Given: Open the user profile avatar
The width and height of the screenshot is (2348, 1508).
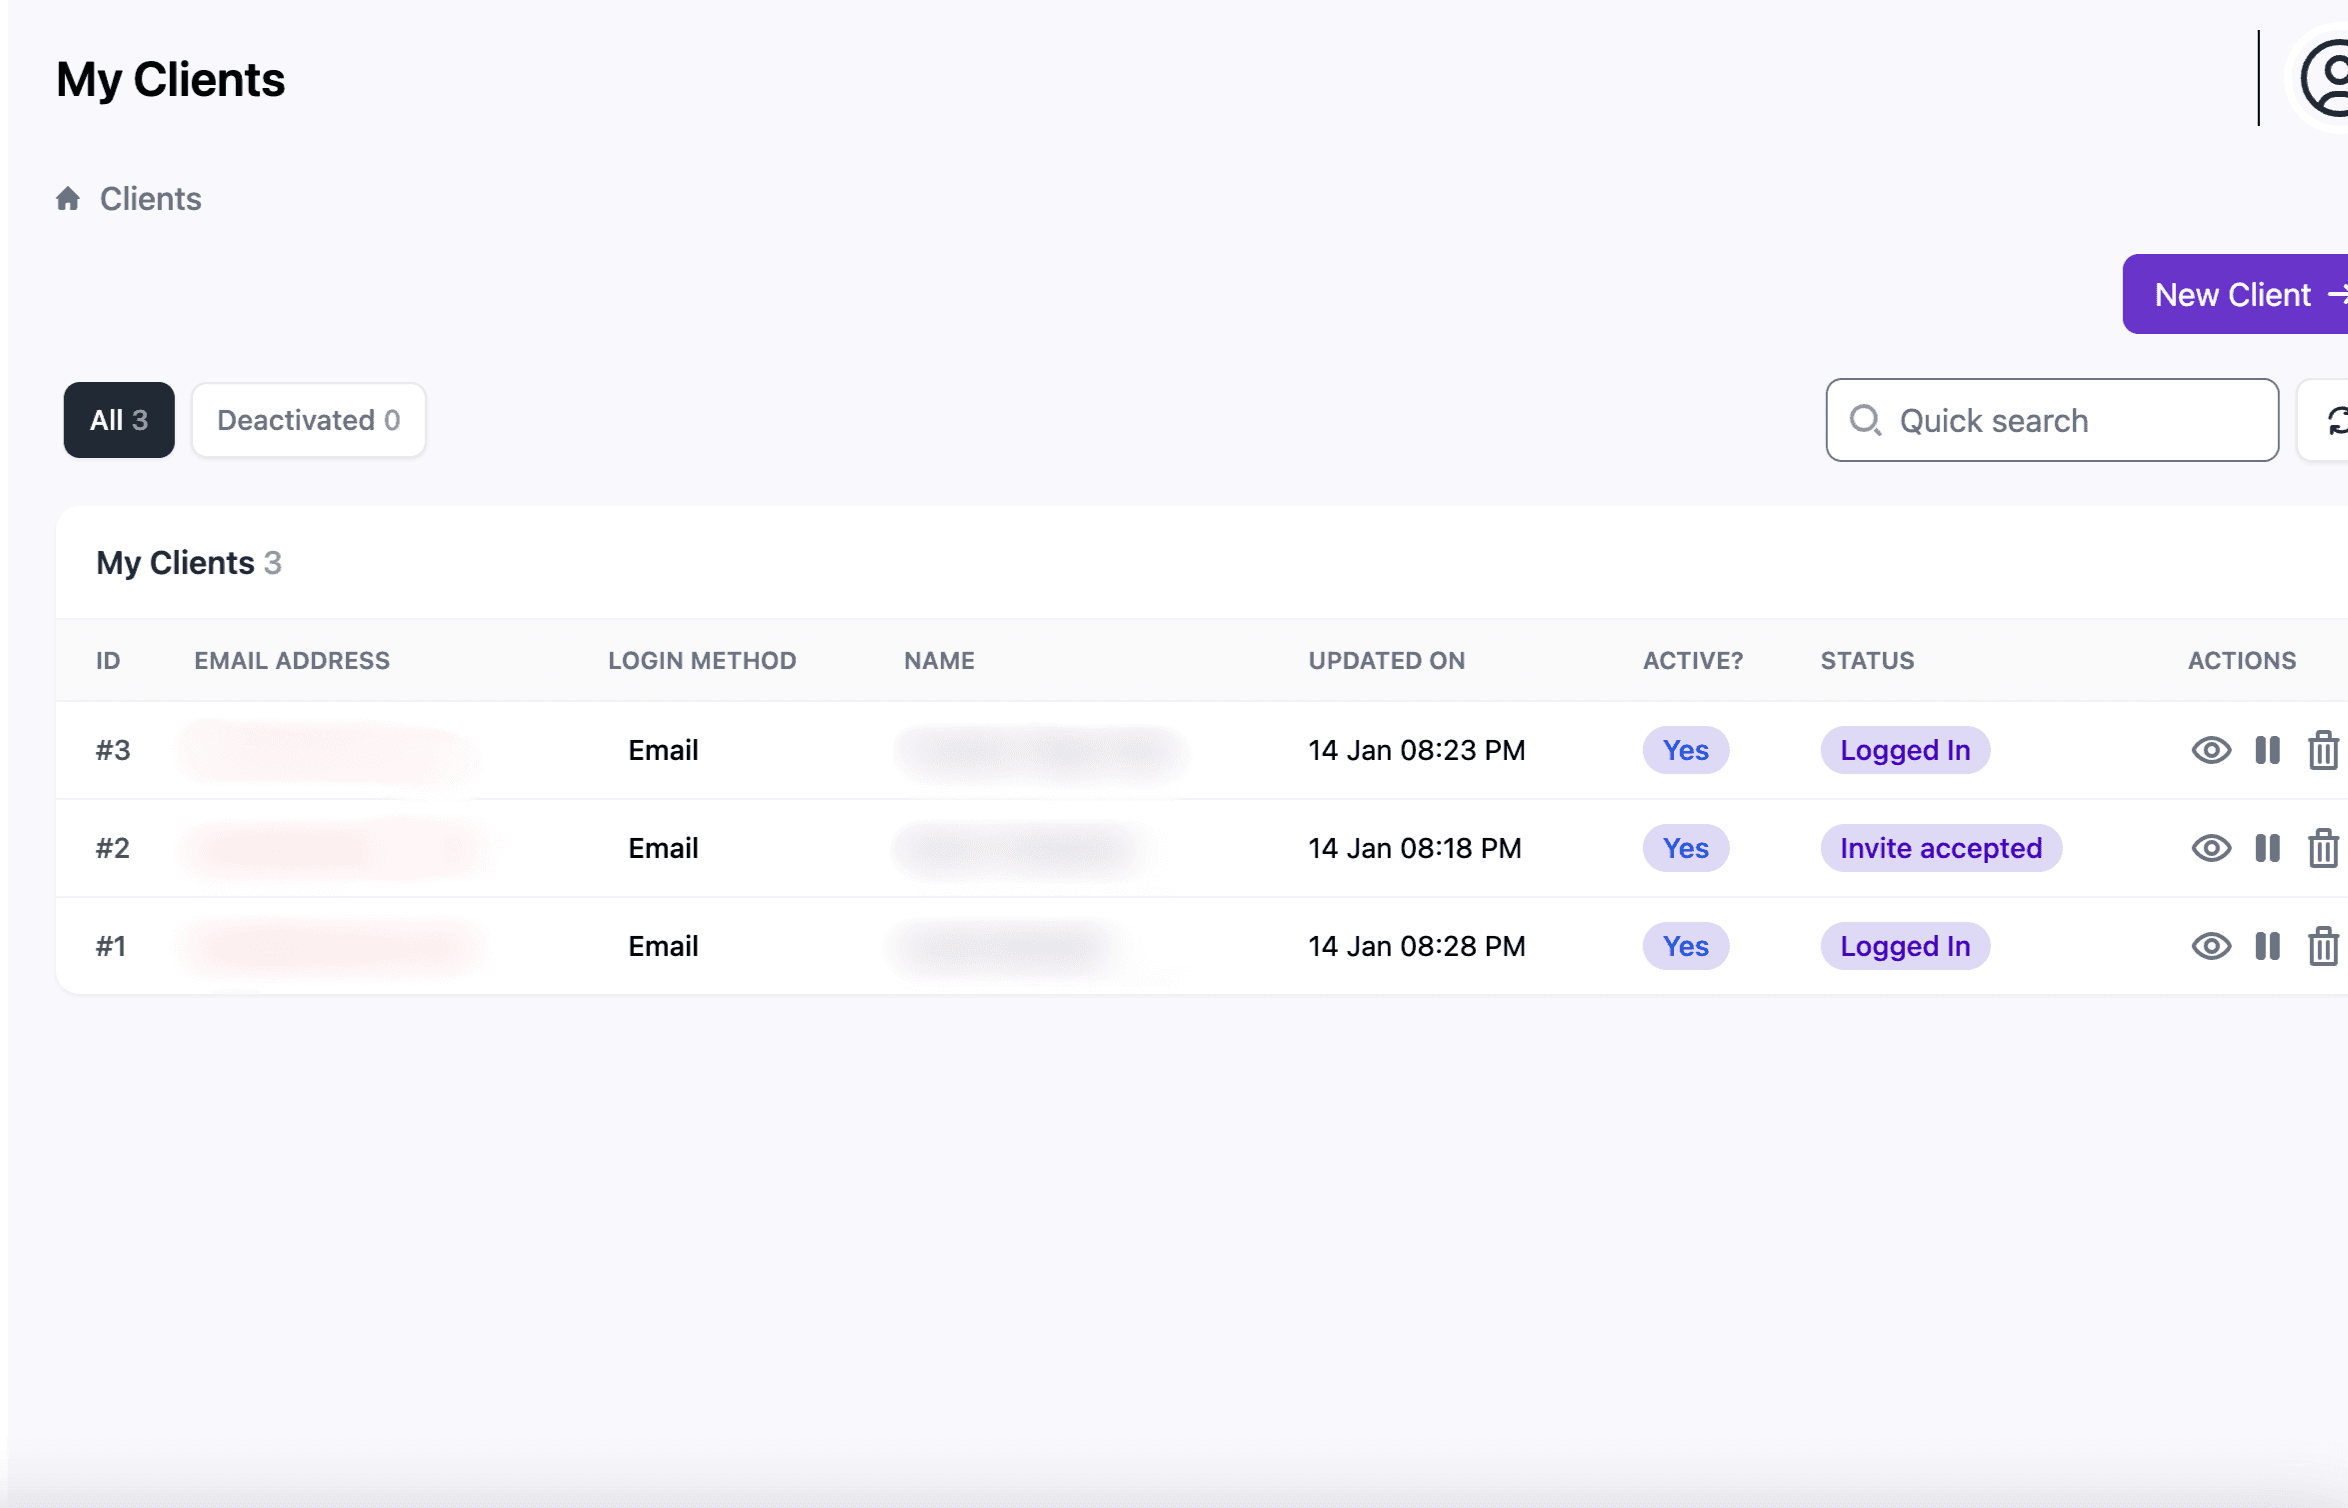Looking at the screenshot, I should (2323, 78).
